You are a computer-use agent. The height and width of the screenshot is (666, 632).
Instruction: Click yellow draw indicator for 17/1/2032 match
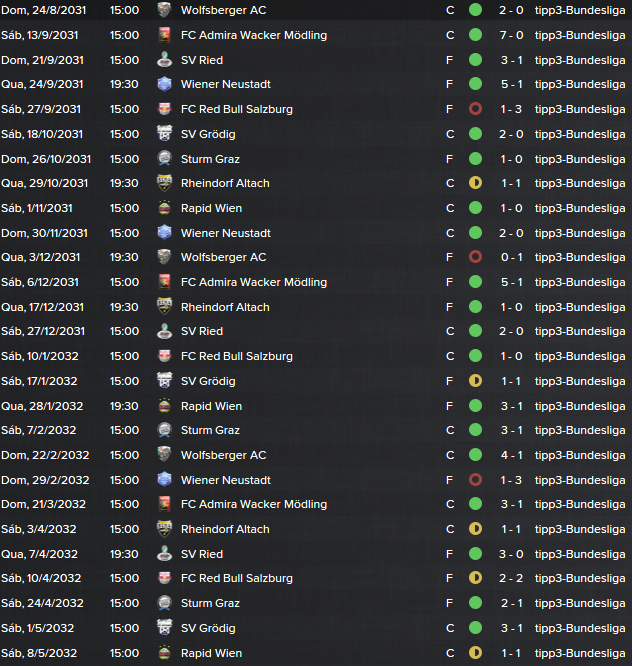click(x=475, y=381)
